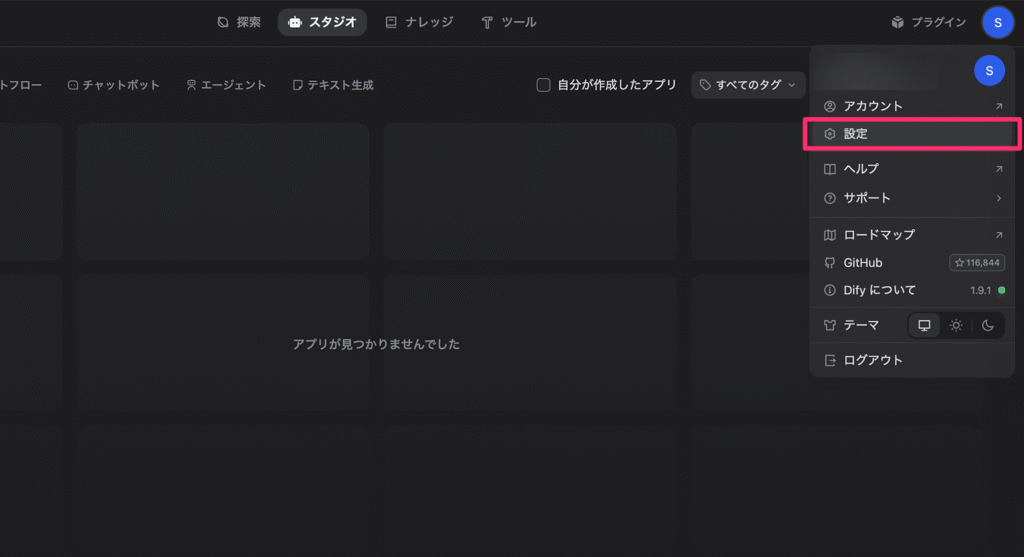This screenshot has height=557, width=1024.
Task: Filter apps by エージェント type
Action: tap(226, 85)
